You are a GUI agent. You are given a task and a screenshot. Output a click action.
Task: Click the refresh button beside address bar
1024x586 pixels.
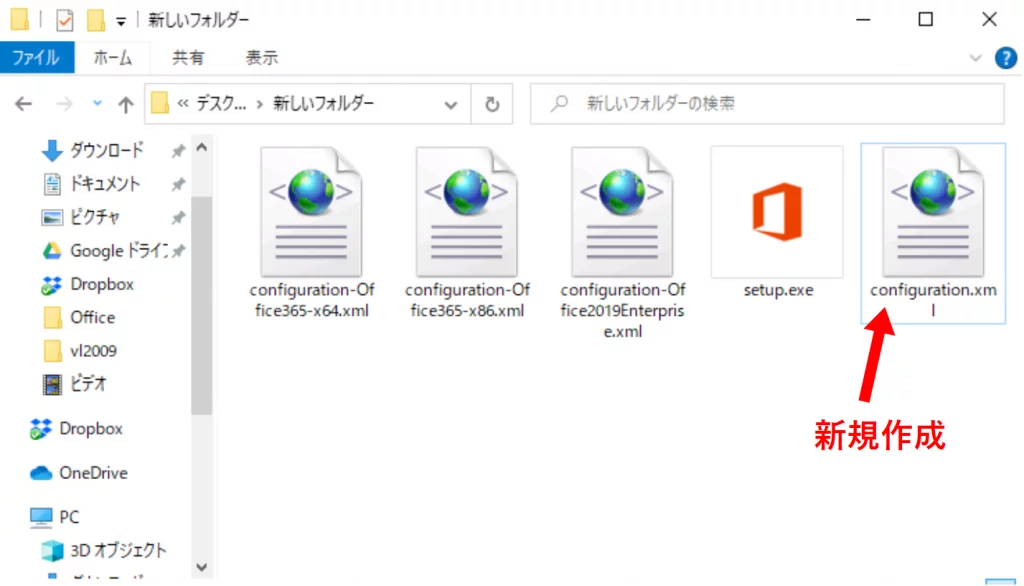[491, 103]
